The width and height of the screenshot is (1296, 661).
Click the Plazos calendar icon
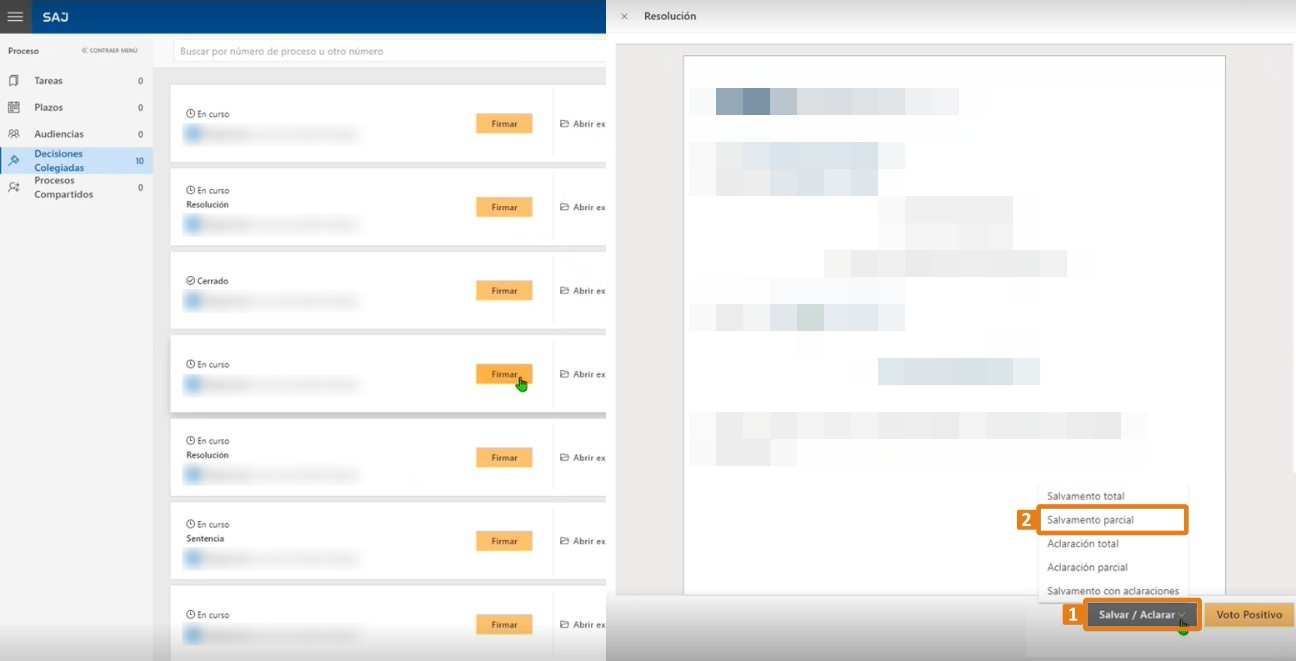pyautogui.click(x=14, y=107)
